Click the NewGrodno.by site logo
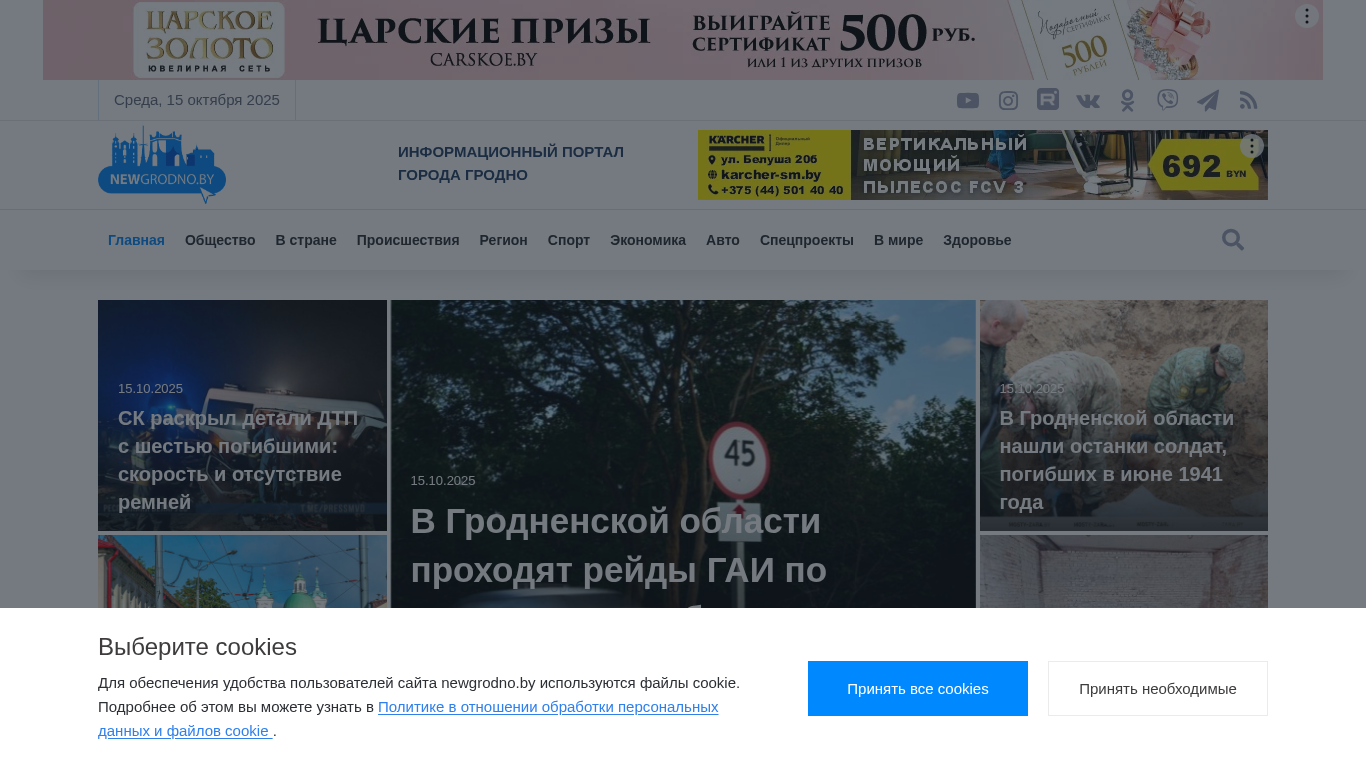 [x=162, y=165]
